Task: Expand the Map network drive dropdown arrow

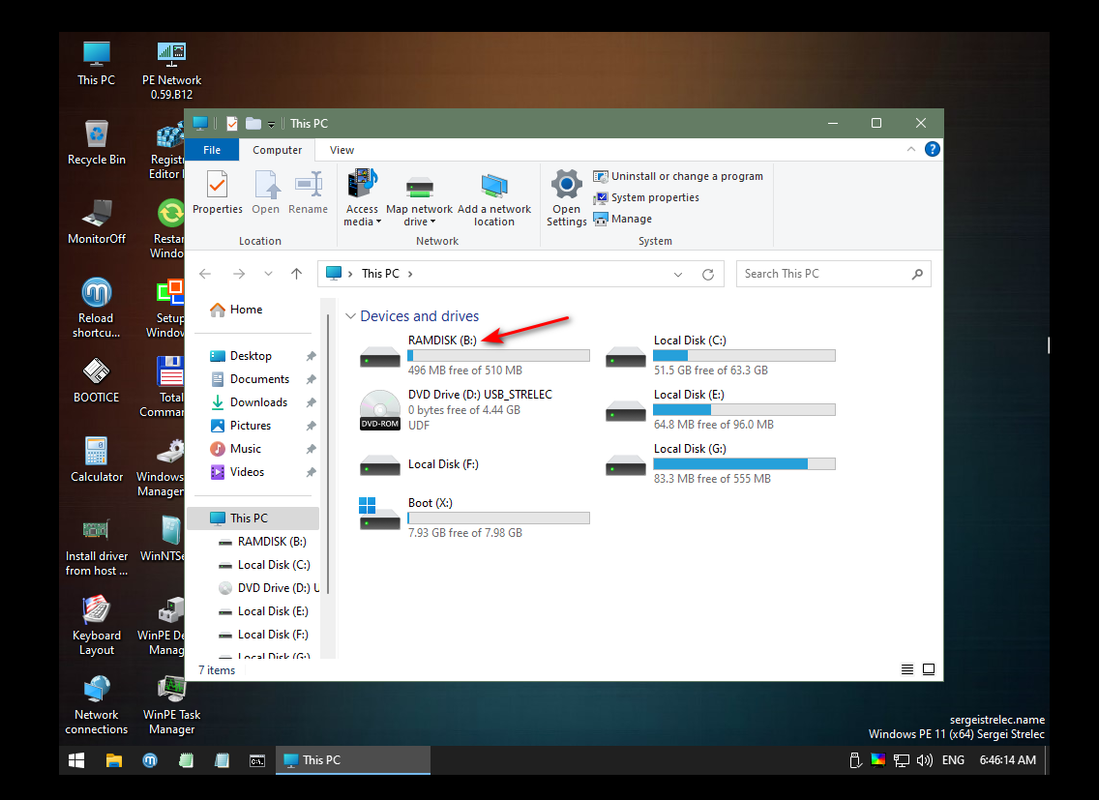Action: point(432,222)
